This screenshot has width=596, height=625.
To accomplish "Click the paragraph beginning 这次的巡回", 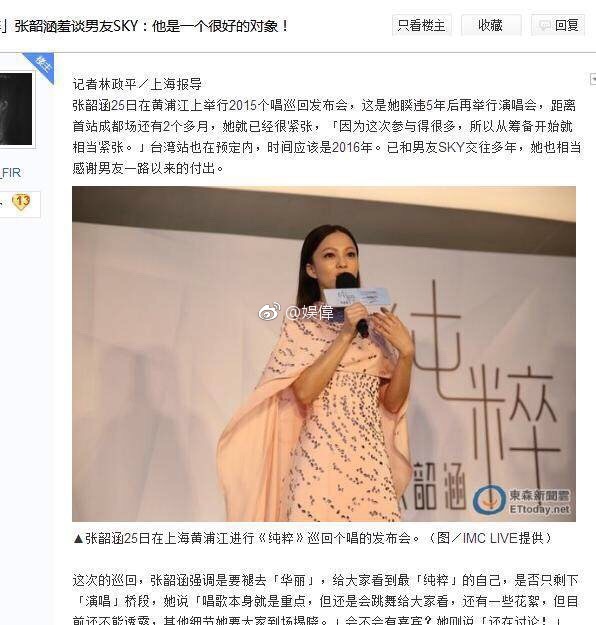I will [325, 601].
